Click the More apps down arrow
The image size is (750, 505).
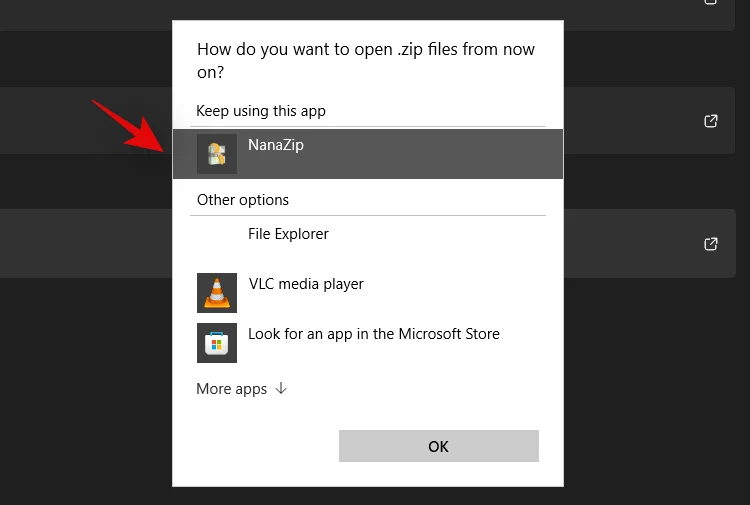281,388
